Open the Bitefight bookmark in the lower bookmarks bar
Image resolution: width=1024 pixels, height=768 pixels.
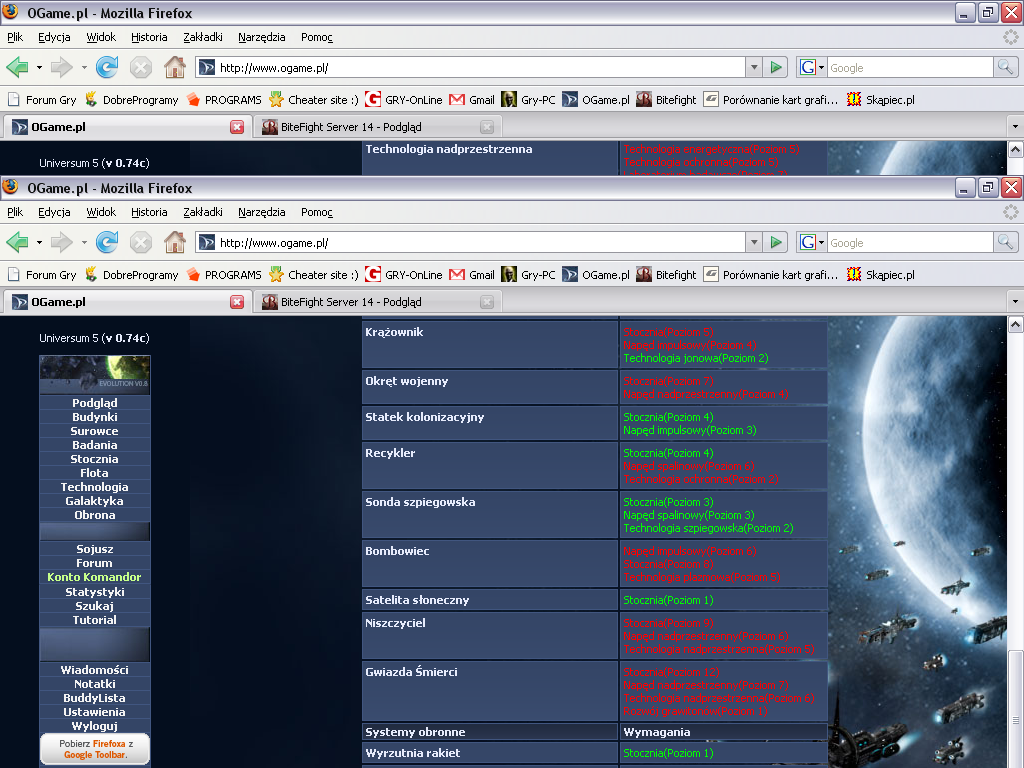666,275
